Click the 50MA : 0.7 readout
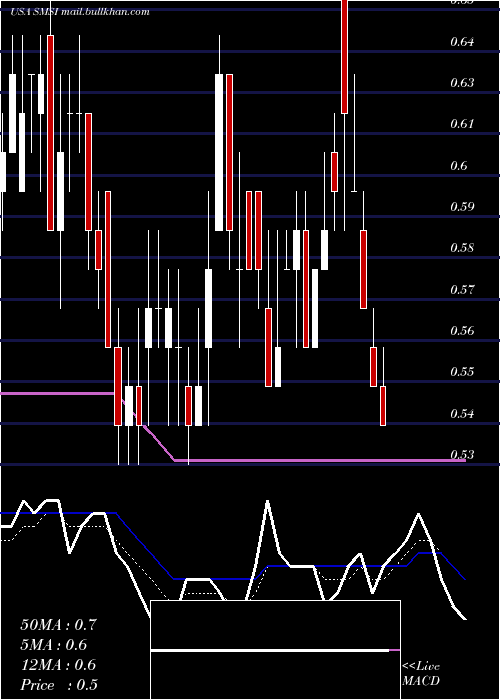 tap(58, 625)
